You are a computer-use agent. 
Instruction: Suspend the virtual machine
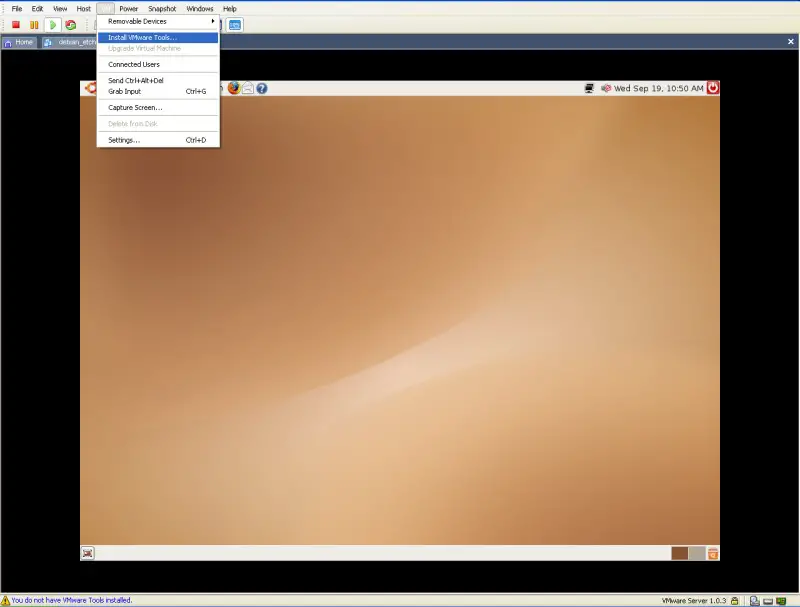pos(33,24)
